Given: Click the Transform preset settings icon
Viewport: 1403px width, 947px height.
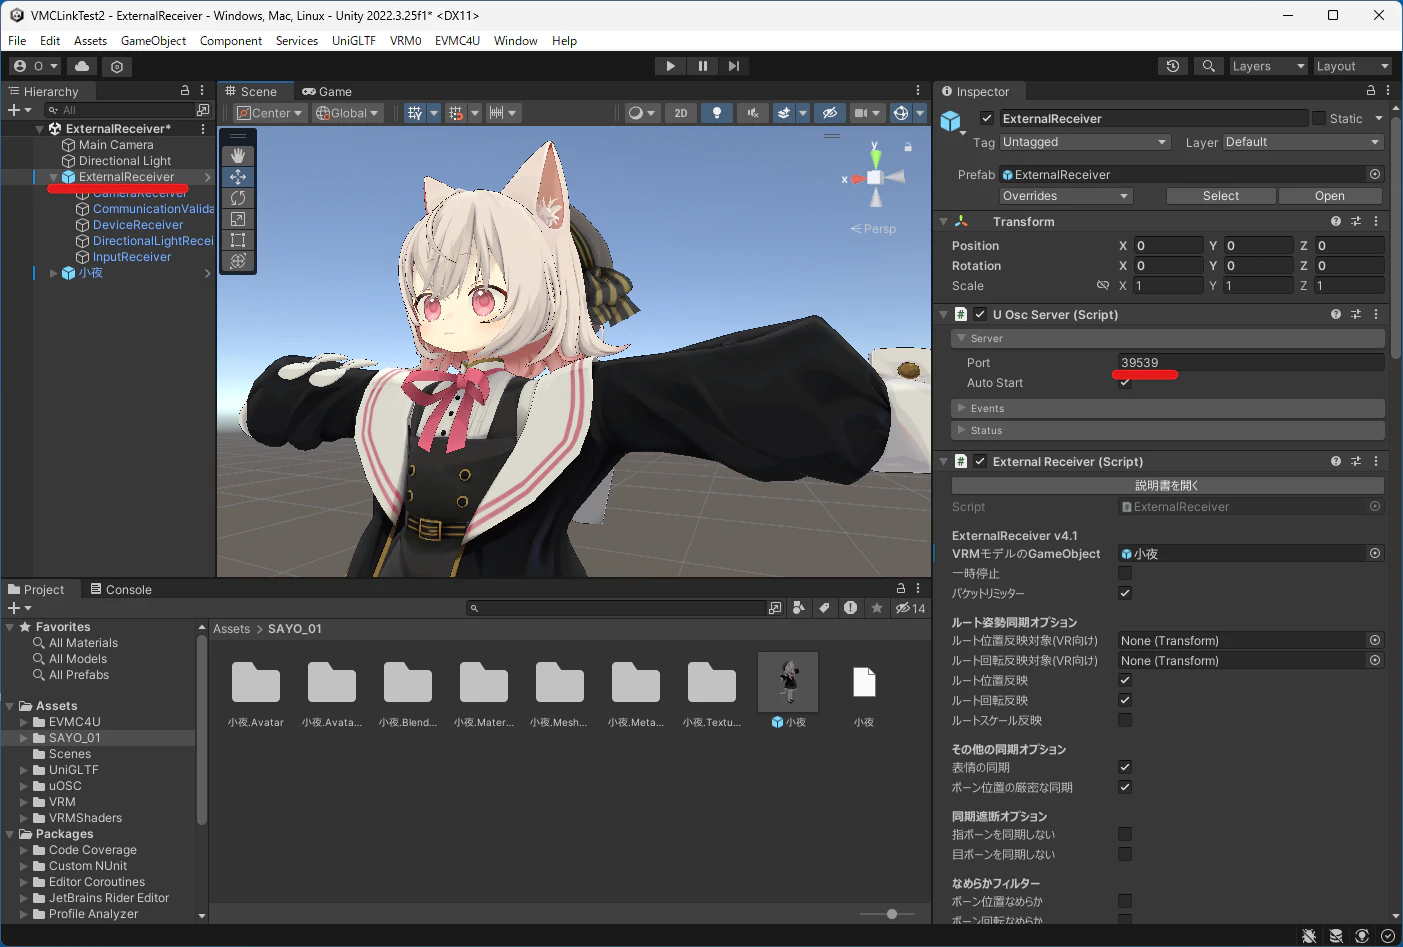Looking at the screenshot, I should pos(1356,221).
